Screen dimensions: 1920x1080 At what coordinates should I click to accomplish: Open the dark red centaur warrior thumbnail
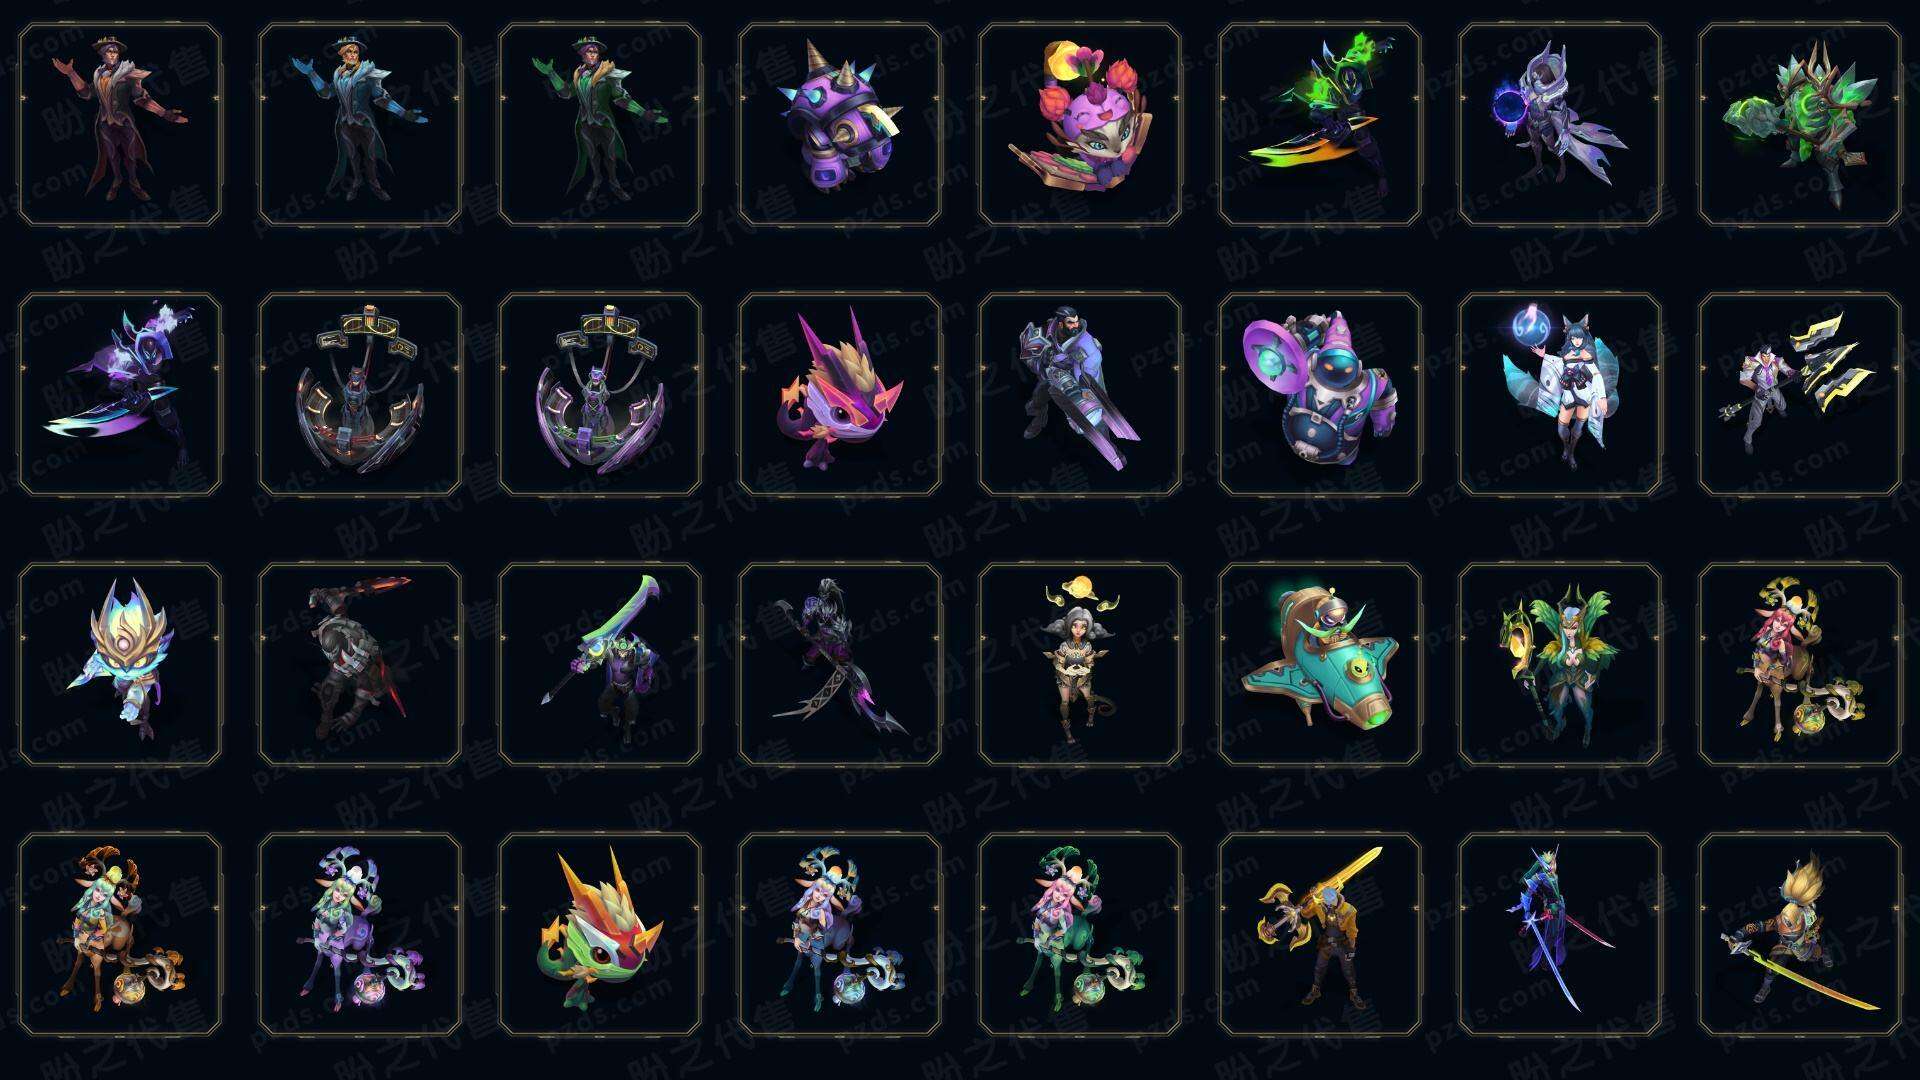tap(360, 664)
